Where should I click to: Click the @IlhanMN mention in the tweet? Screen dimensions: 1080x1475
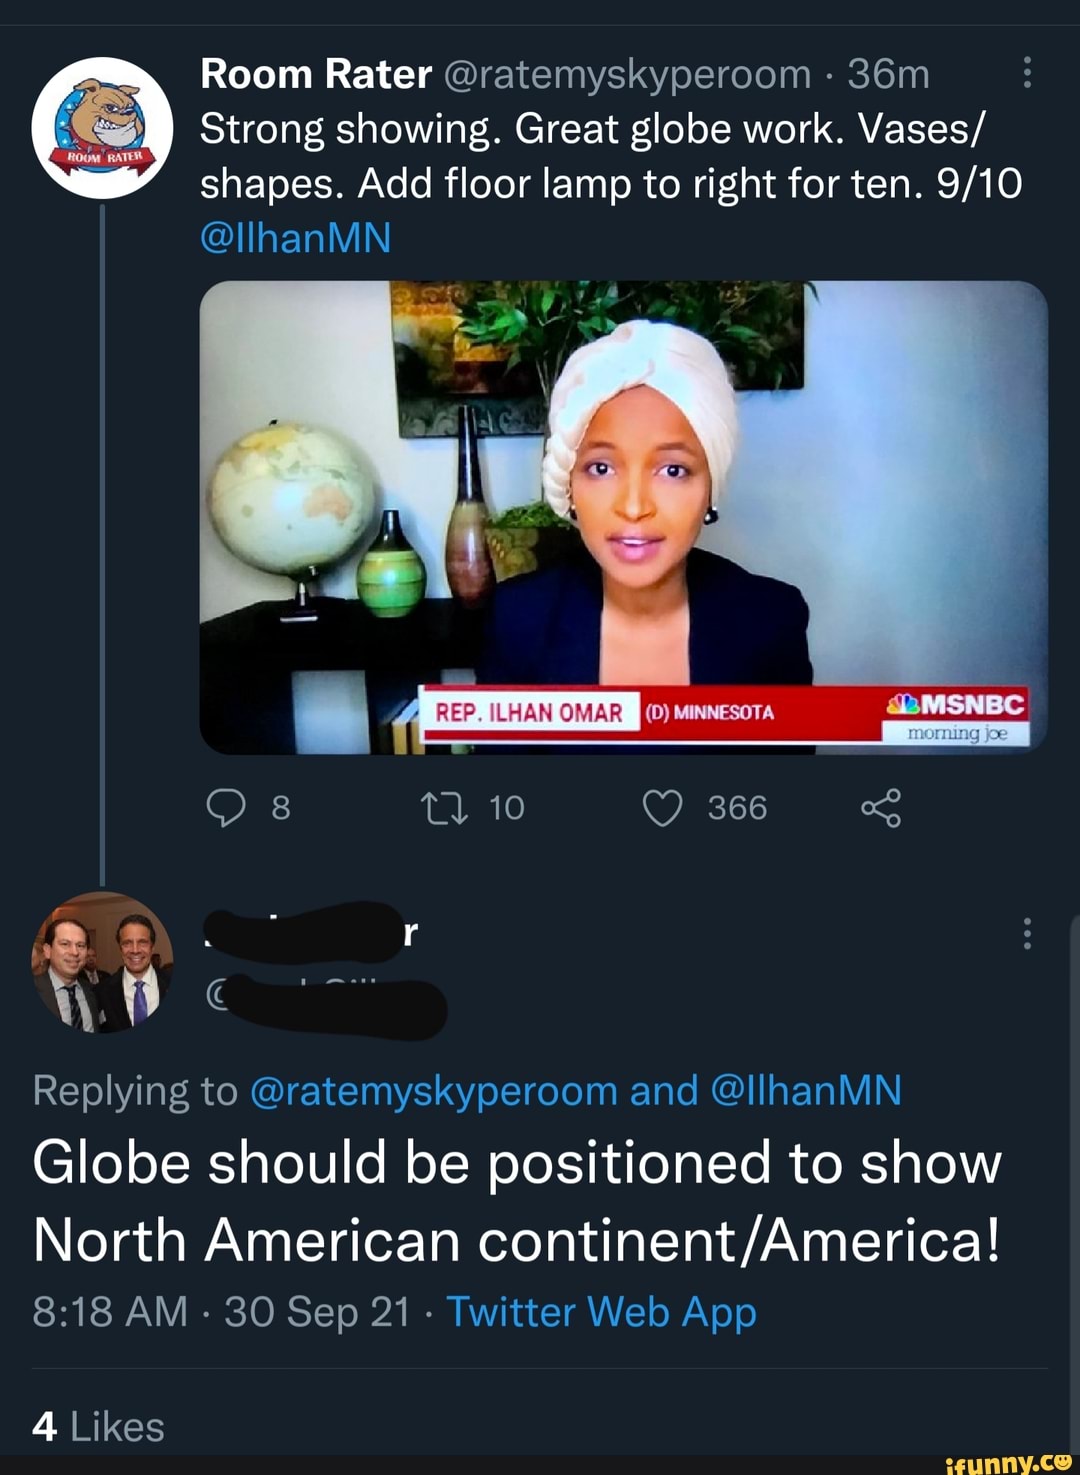(x=295, y=238)
